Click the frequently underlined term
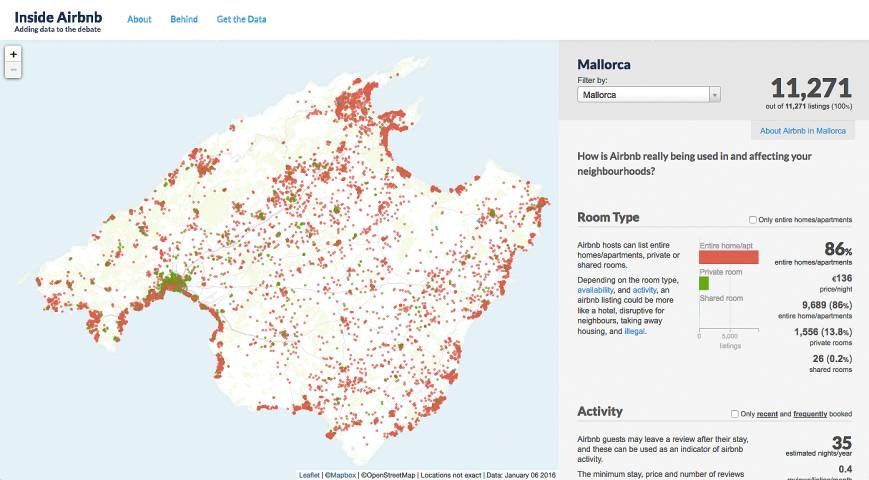The image size is (869, 480). tap(810, 414)
